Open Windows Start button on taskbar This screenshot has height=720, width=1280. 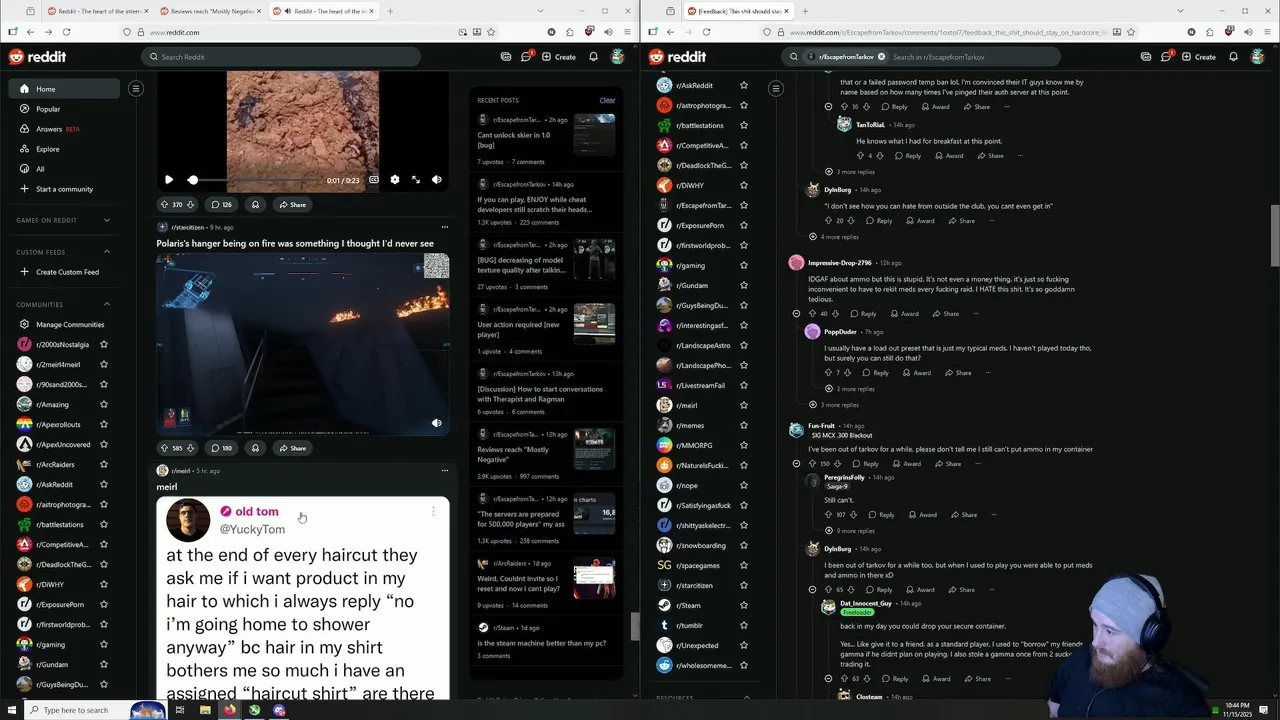coord(11,710)
